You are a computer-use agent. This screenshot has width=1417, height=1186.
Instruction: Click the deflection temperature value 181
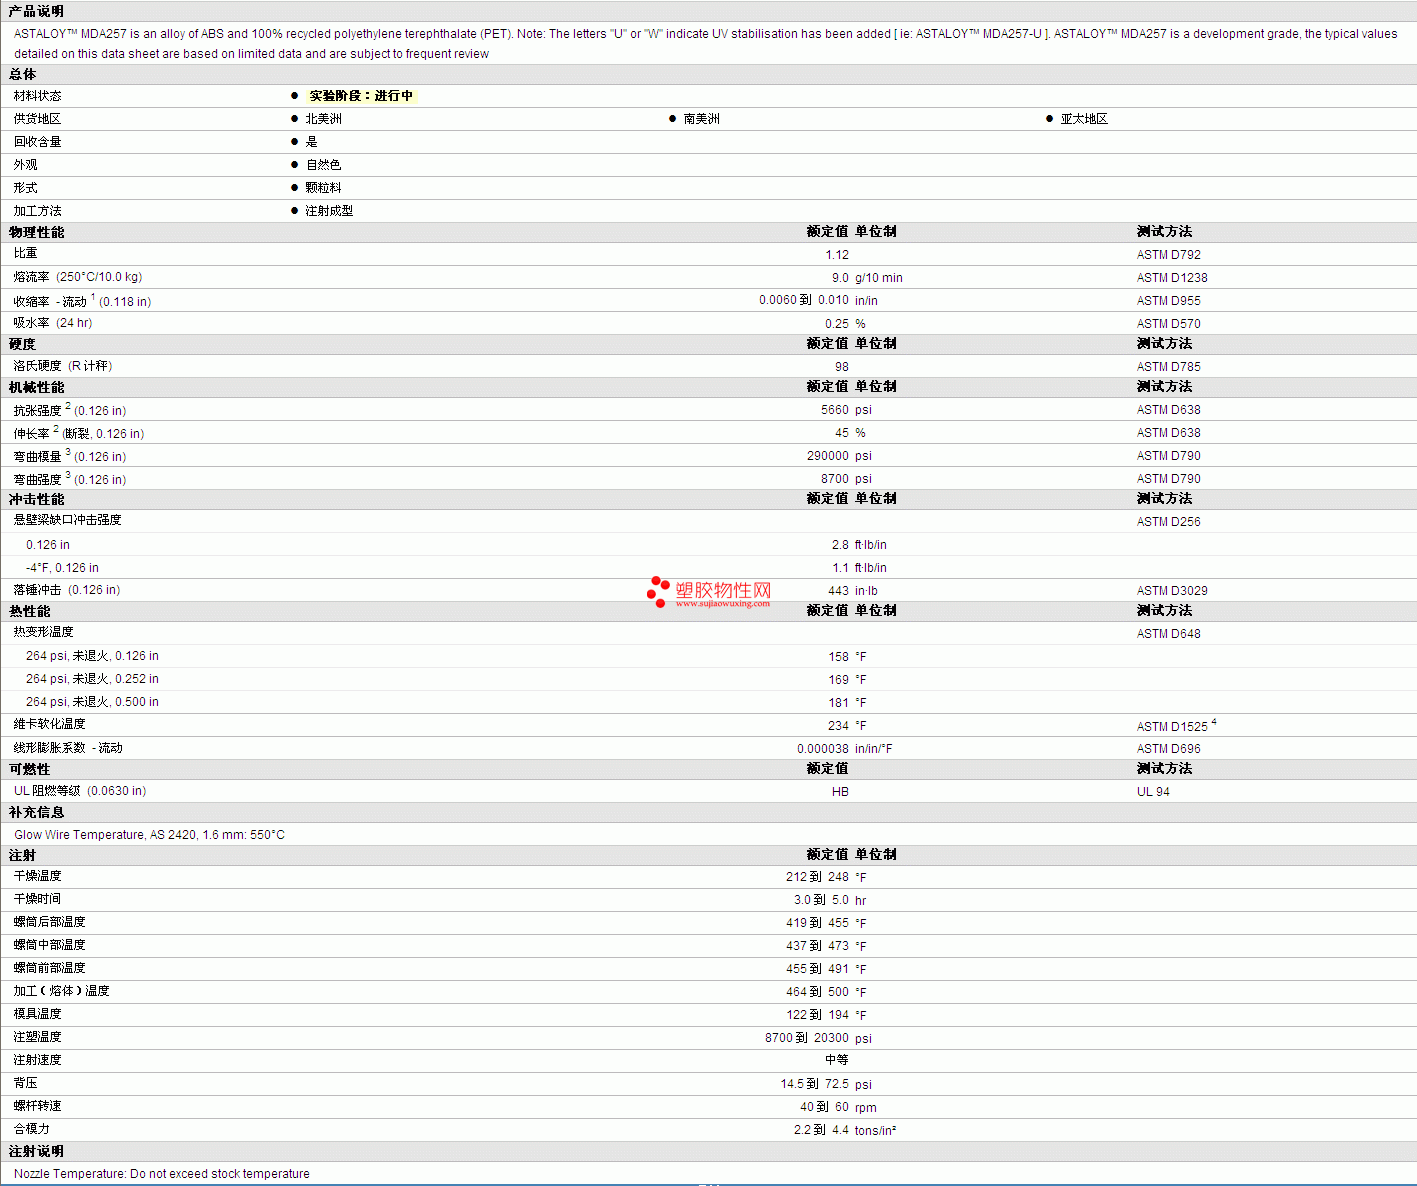pyautogui.click(x=838, y=703)
